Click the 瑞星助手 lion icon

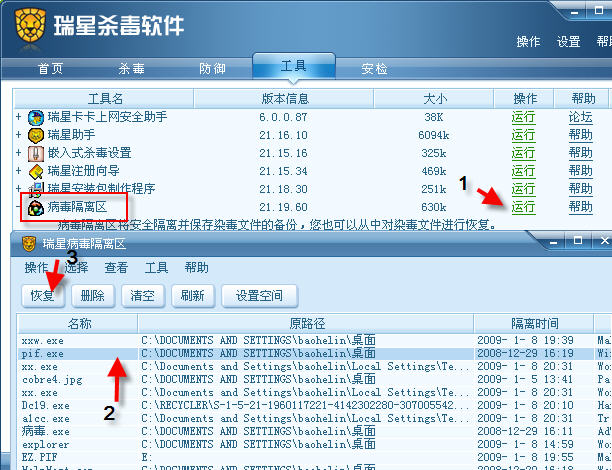(x=36, y=135)
